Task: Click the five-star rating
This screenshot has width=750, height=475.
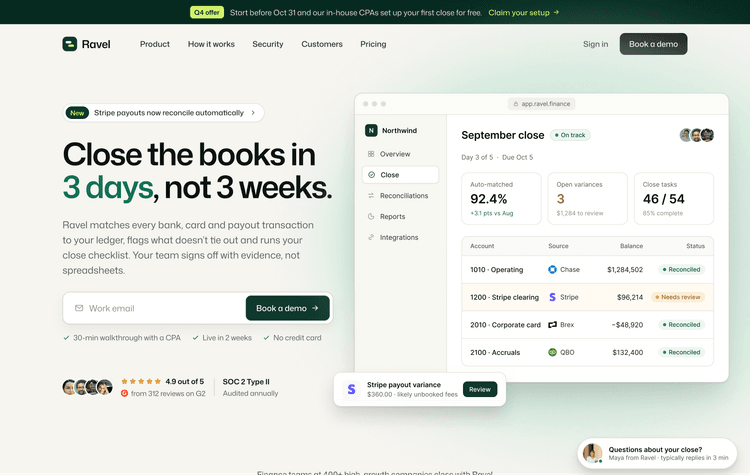Action: pyautogui.click(x=141, y=381)
